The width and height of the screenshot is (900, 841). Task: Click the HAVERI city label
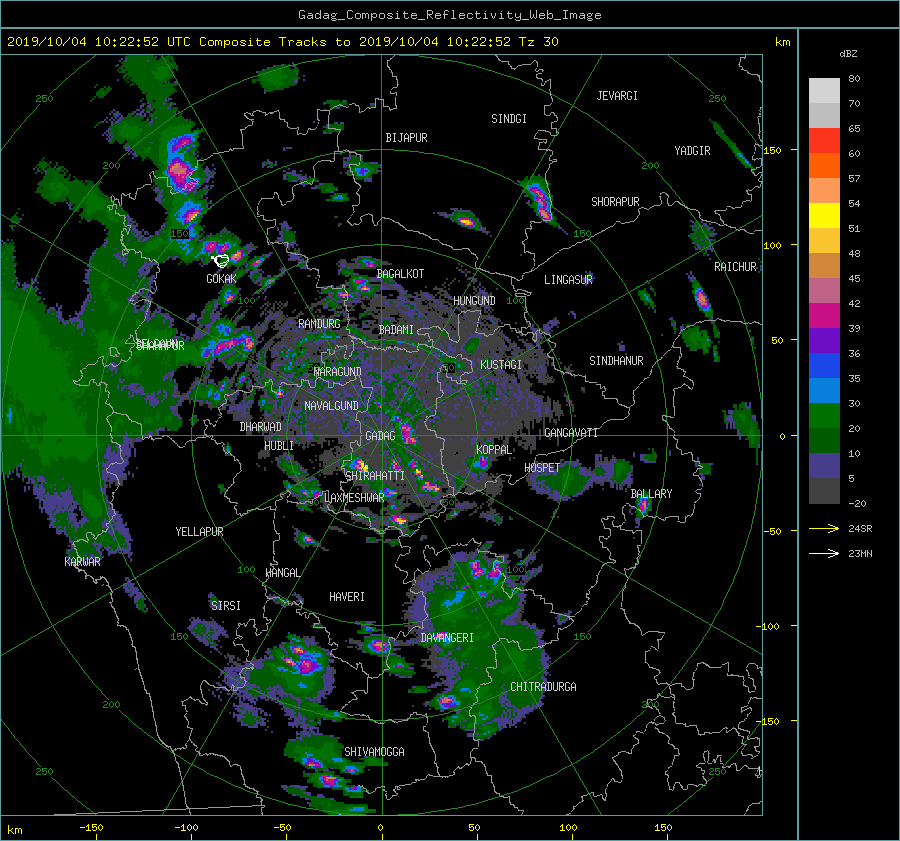347,597
